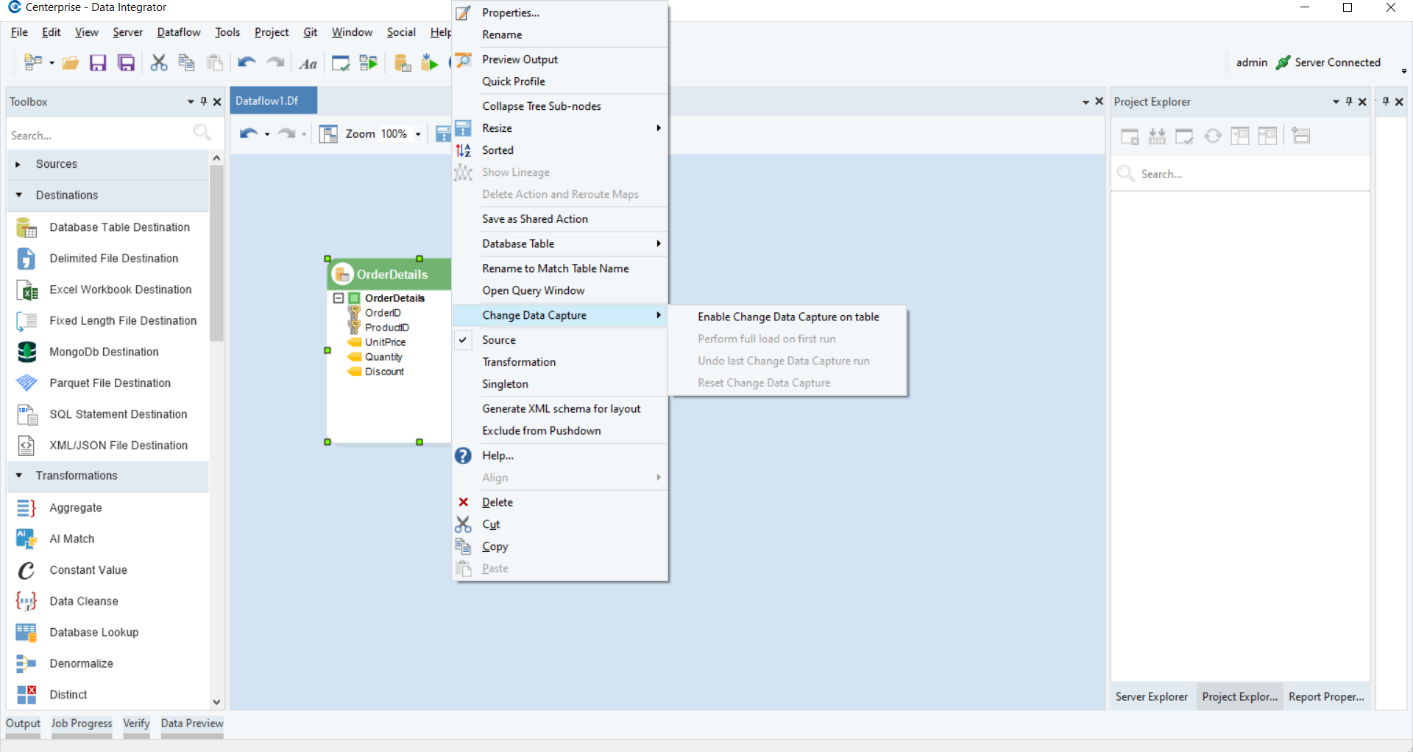The image size is (1413, 752).
Task: Collapse the OrderDetails tree node
Action: point(338,298)
